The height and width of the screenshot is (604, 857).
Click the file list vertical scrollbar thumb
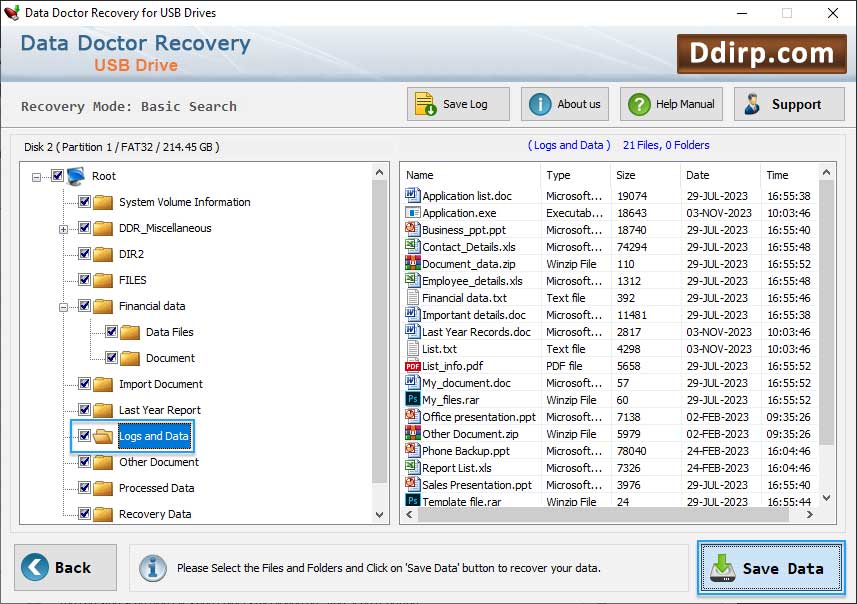(x=826, y=312)
